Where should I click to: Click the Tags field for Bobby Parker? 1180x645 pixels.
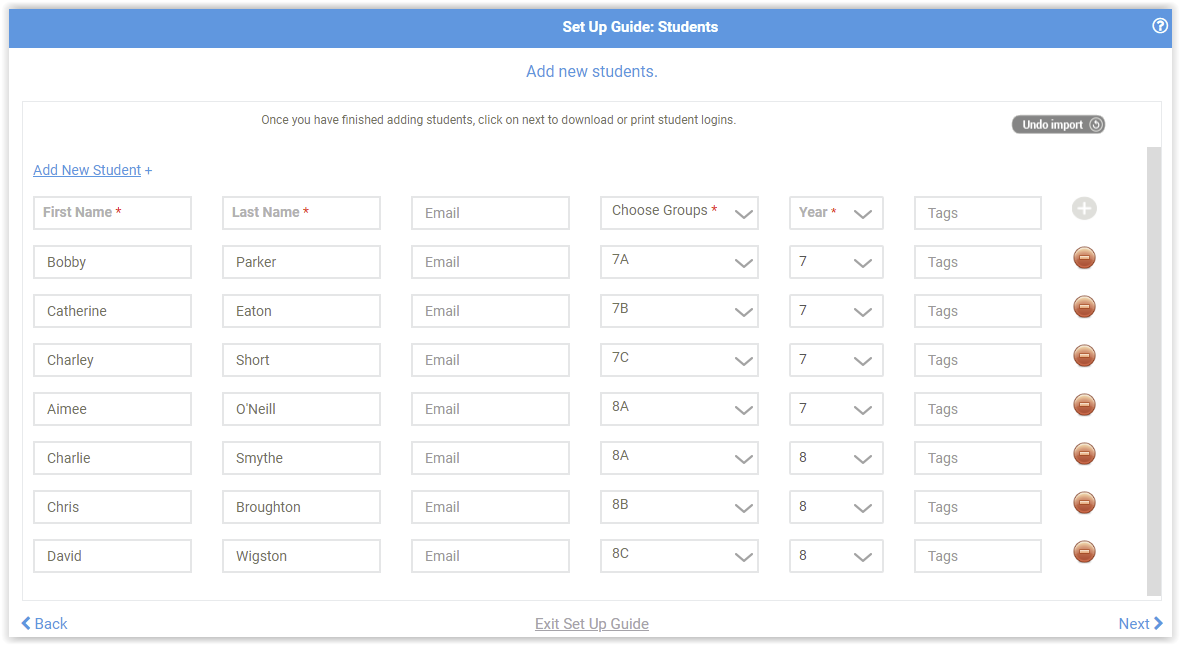pos(978,262)
